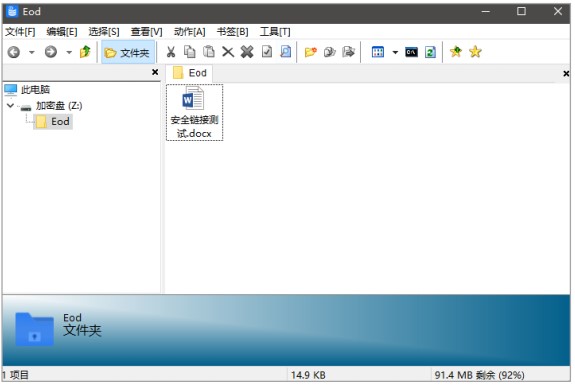
Task: Open the Back history dropdown arrow
Action: 32,52
